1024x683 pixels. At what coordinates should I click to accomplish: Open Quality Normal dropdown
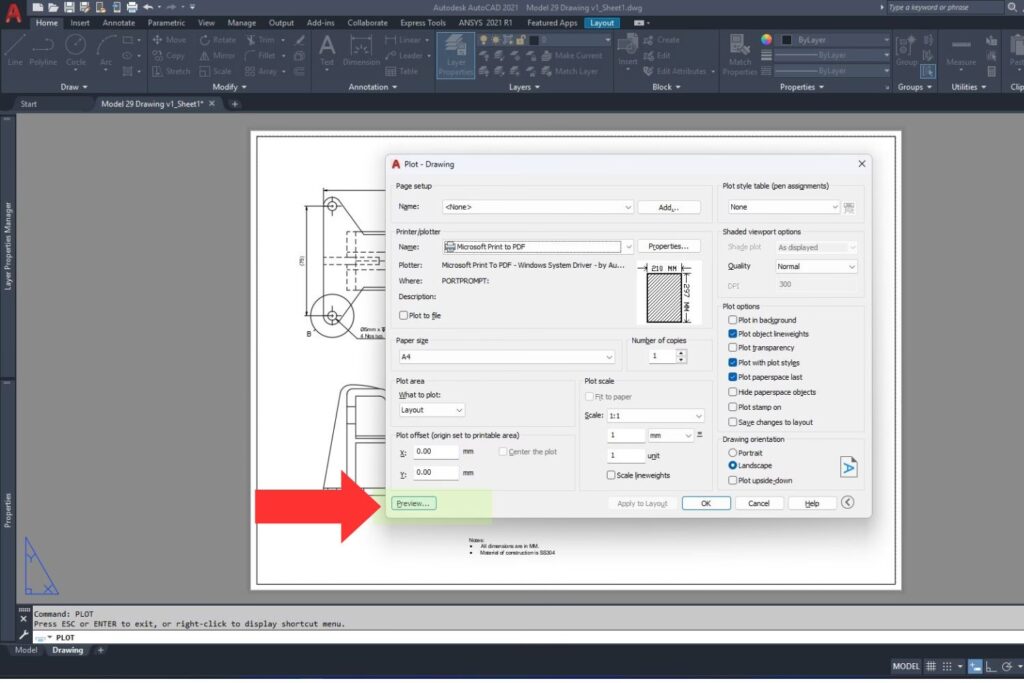[816, 266]
